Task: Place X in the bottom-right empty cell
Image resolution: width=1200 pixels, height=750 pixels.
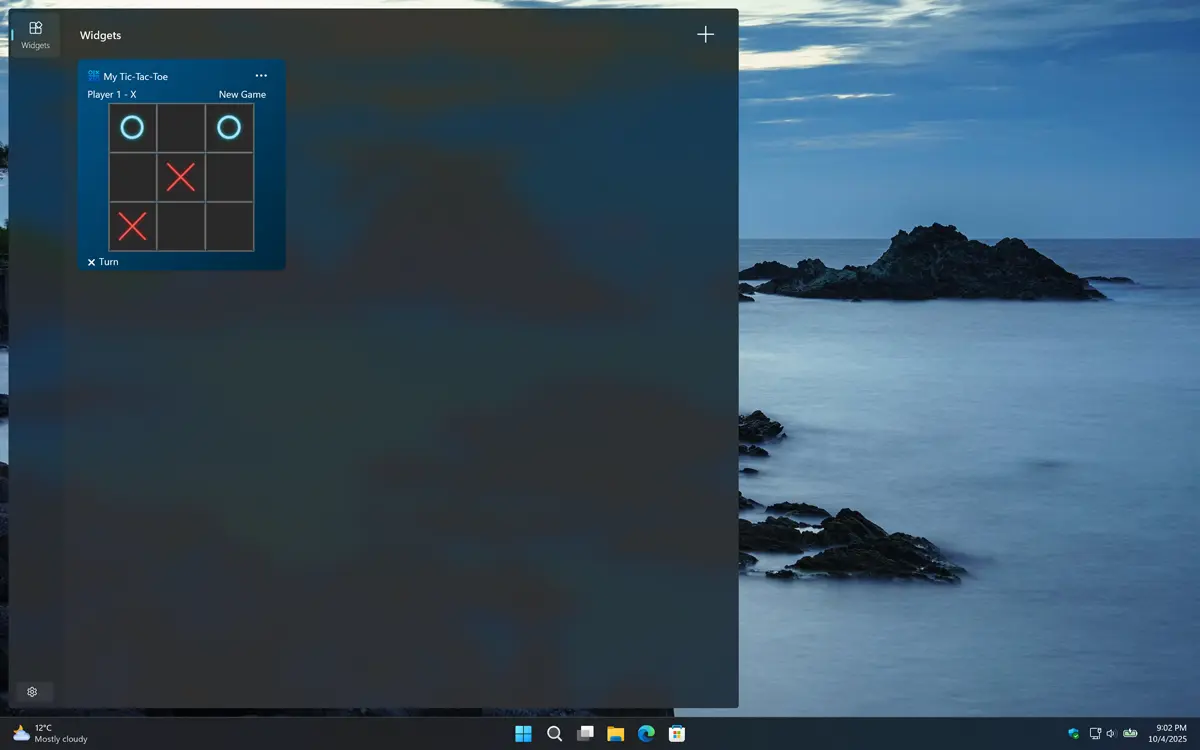Action: tap(230, 226)
